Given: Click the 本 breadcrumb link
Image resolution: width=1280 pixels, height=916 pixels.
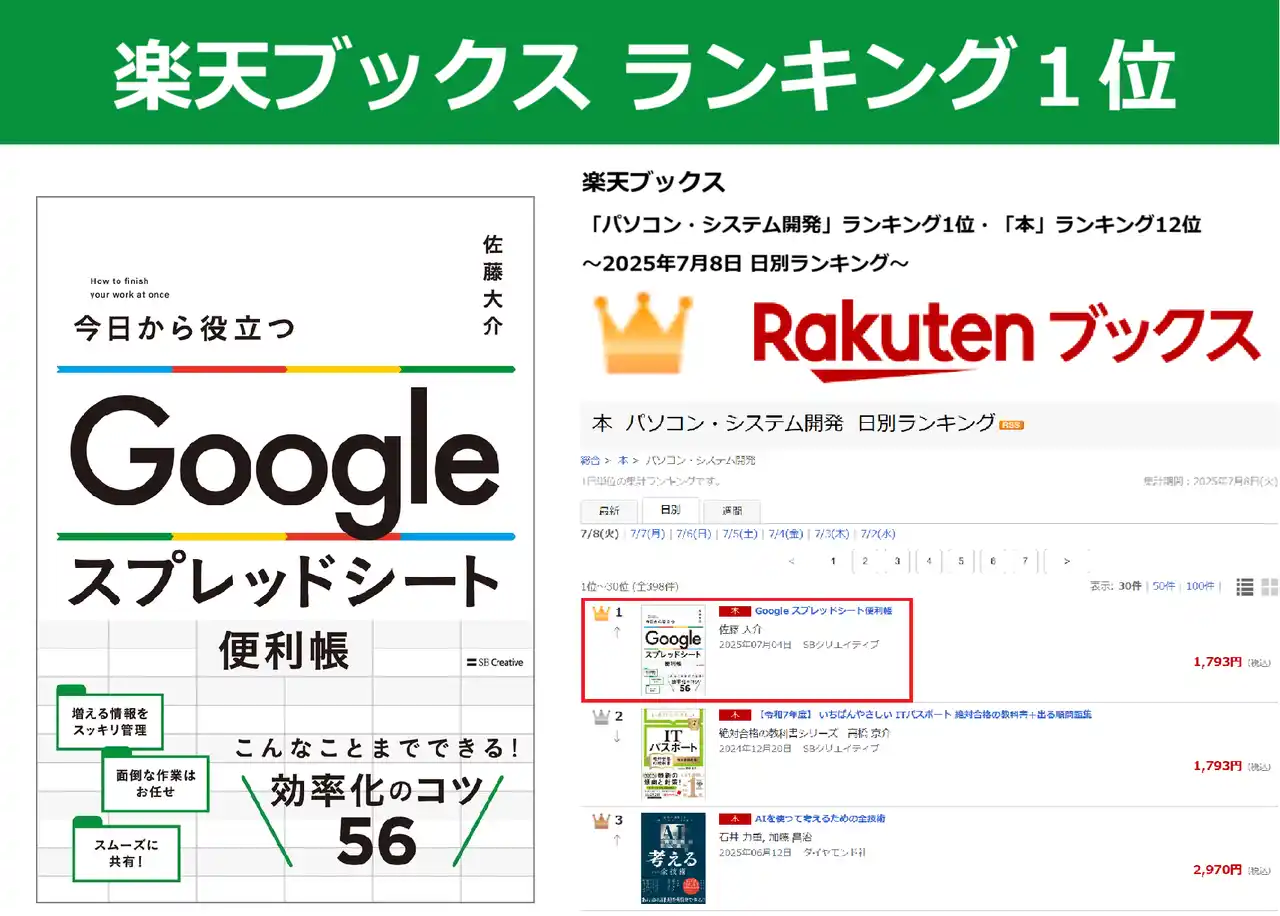Looking at the screenshot, I should 623,461.
